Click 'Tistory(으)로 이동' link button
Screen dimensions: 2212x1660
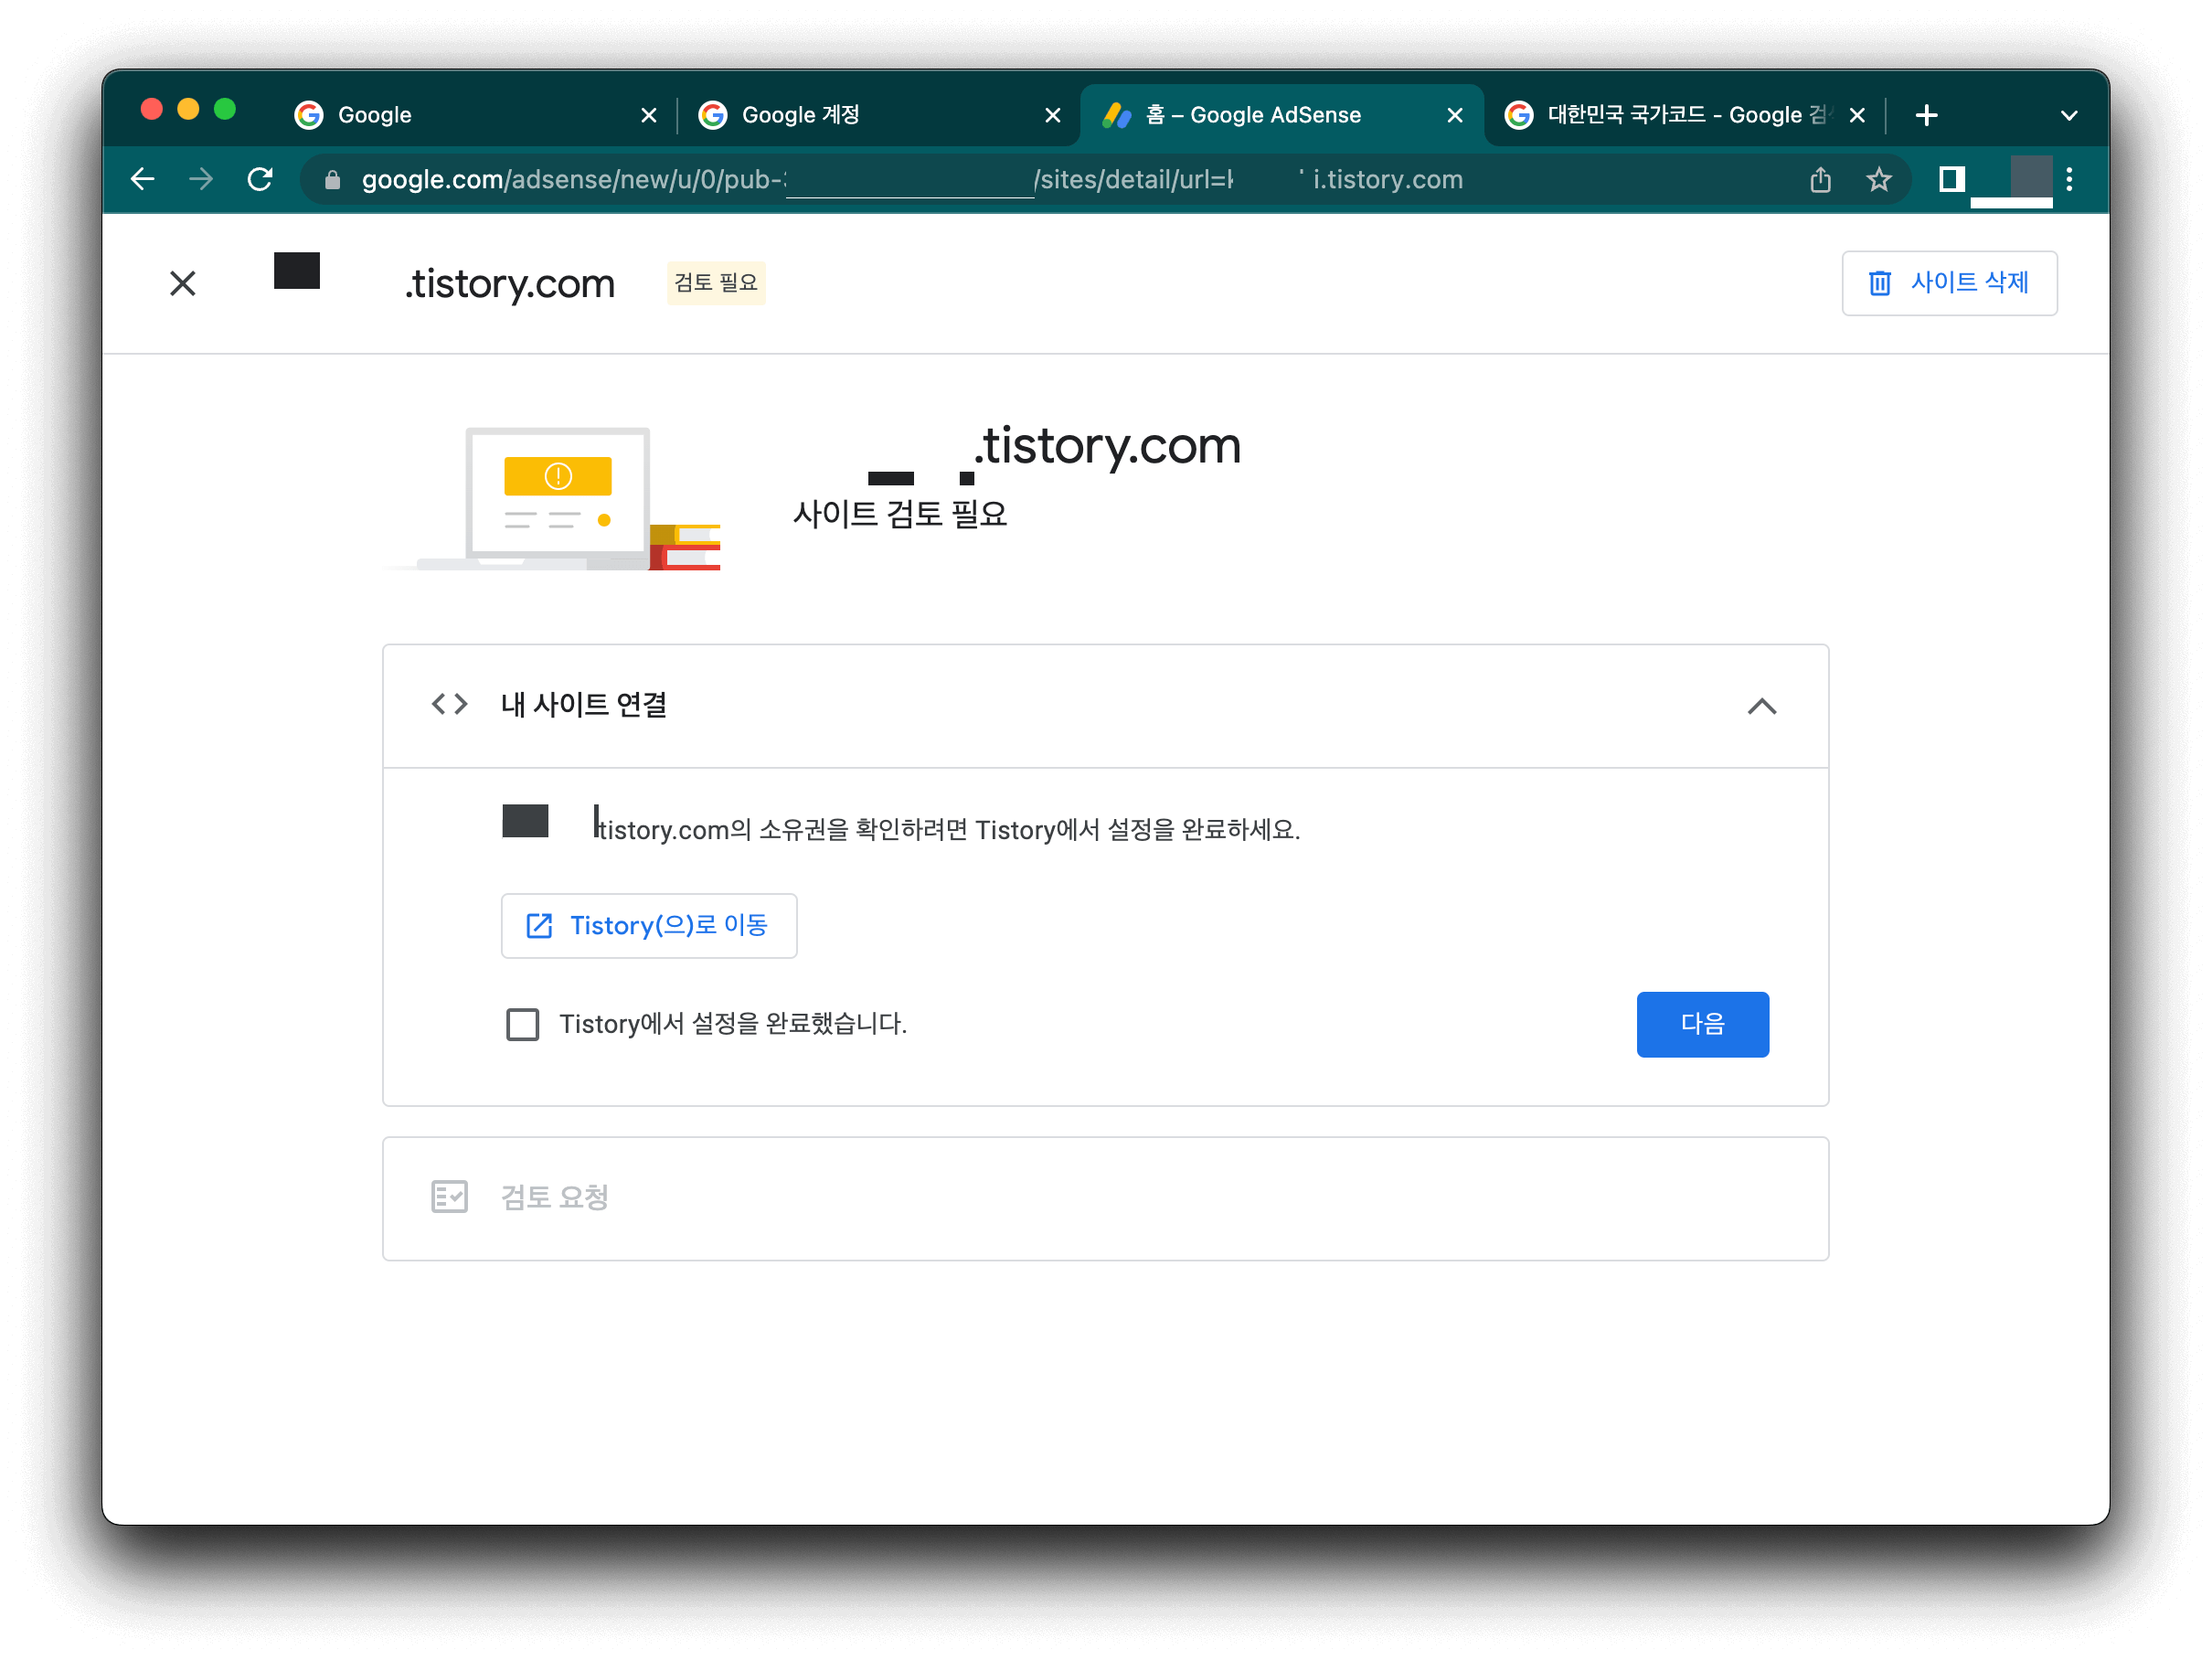(649, 926)
